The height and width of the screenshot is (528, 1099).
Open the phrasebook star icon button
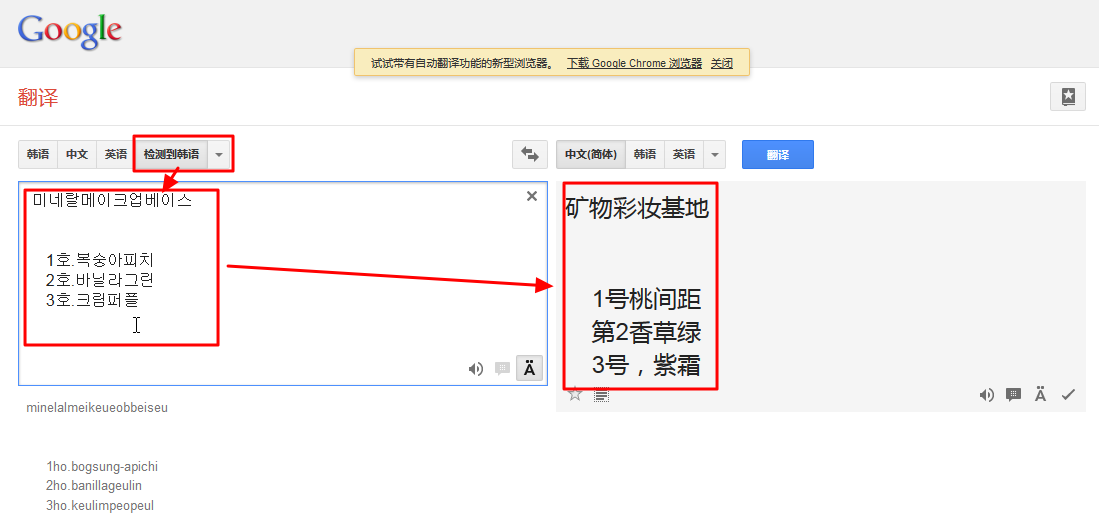(x=1067, y=97)
